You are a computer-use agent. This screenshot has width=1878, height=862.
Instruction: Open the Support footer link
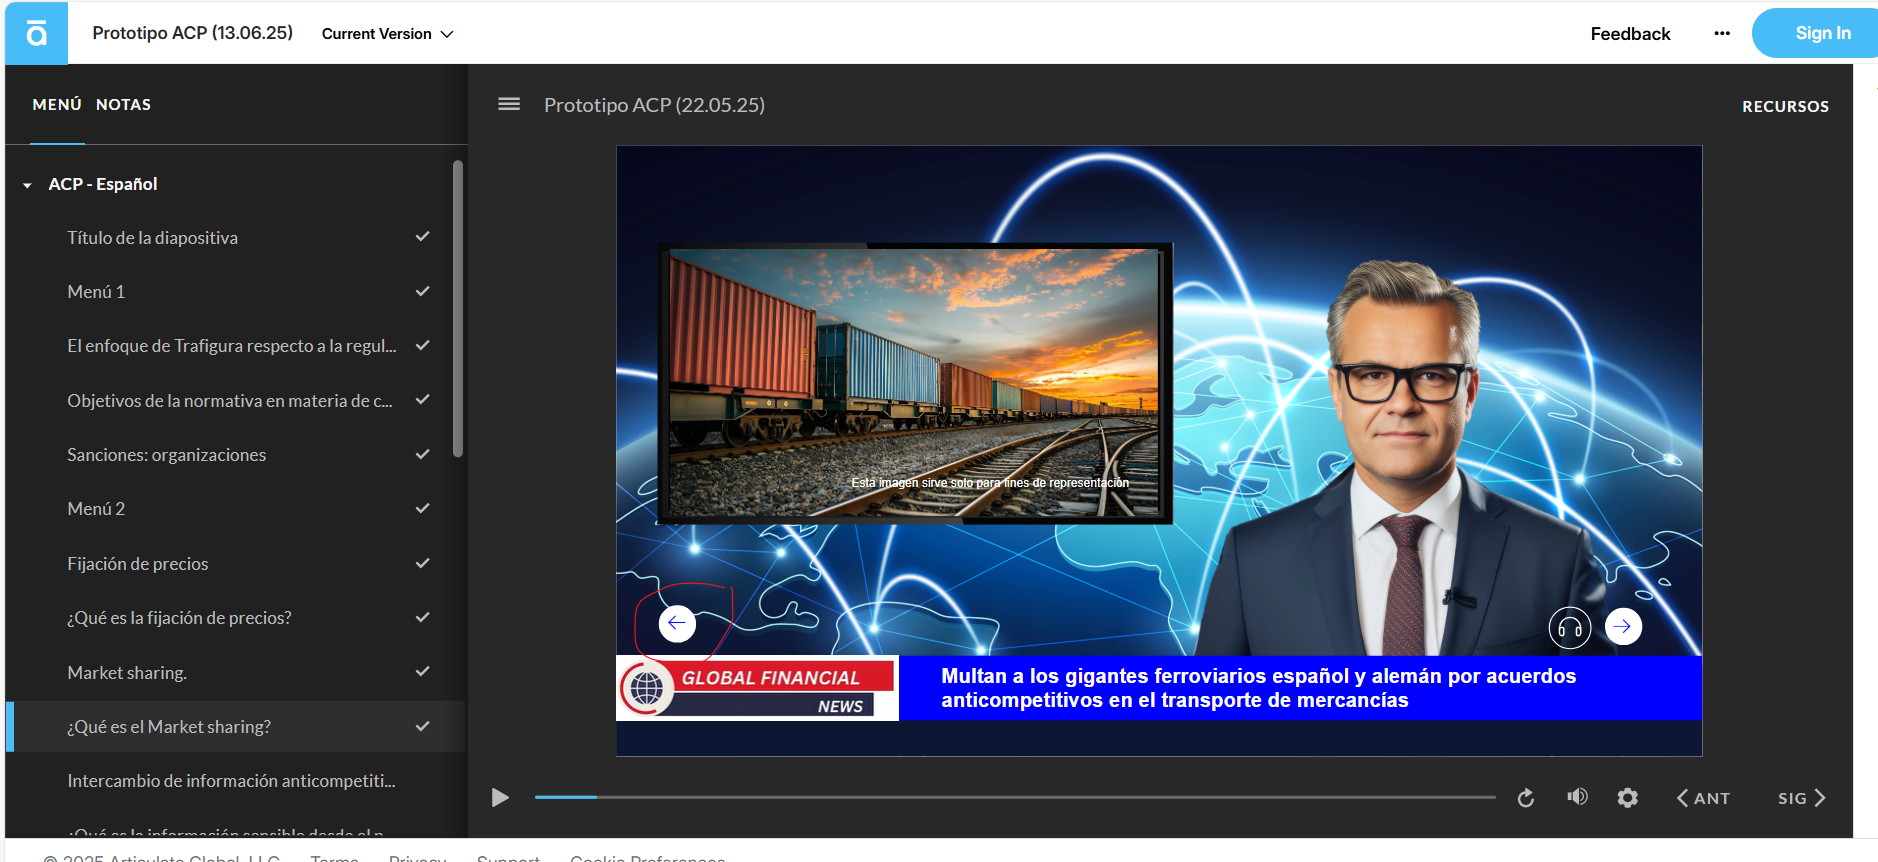(508, 857)
